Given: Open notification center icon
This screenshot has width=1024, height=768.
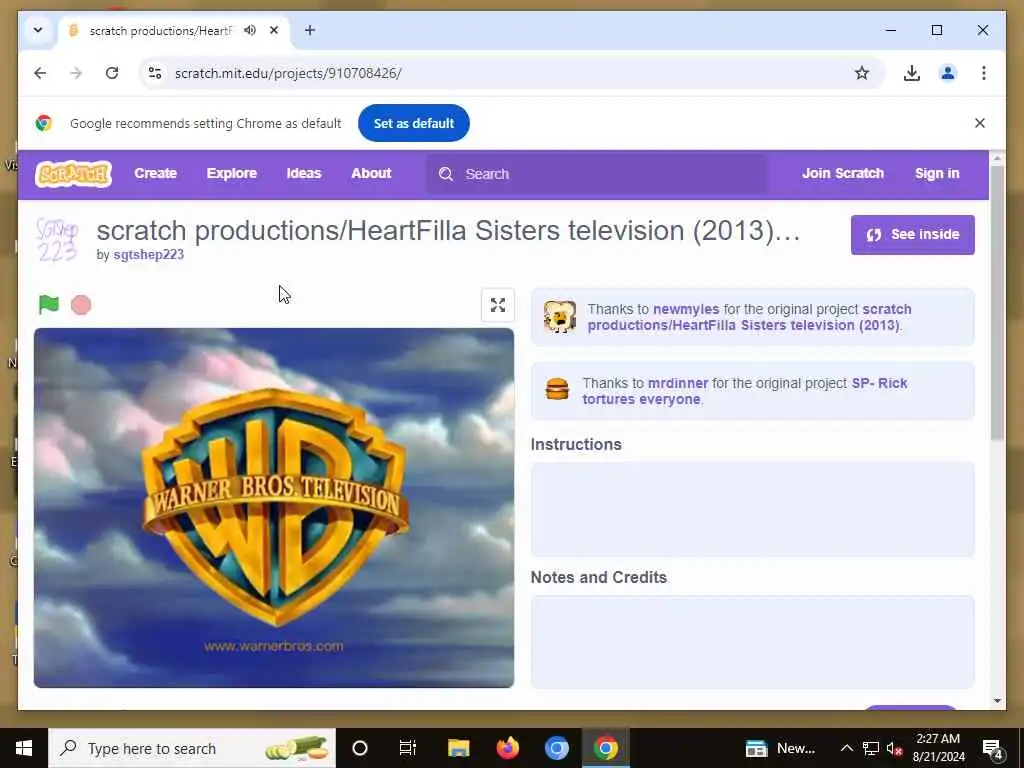Looking at the screenshot, I should [993, 748].
